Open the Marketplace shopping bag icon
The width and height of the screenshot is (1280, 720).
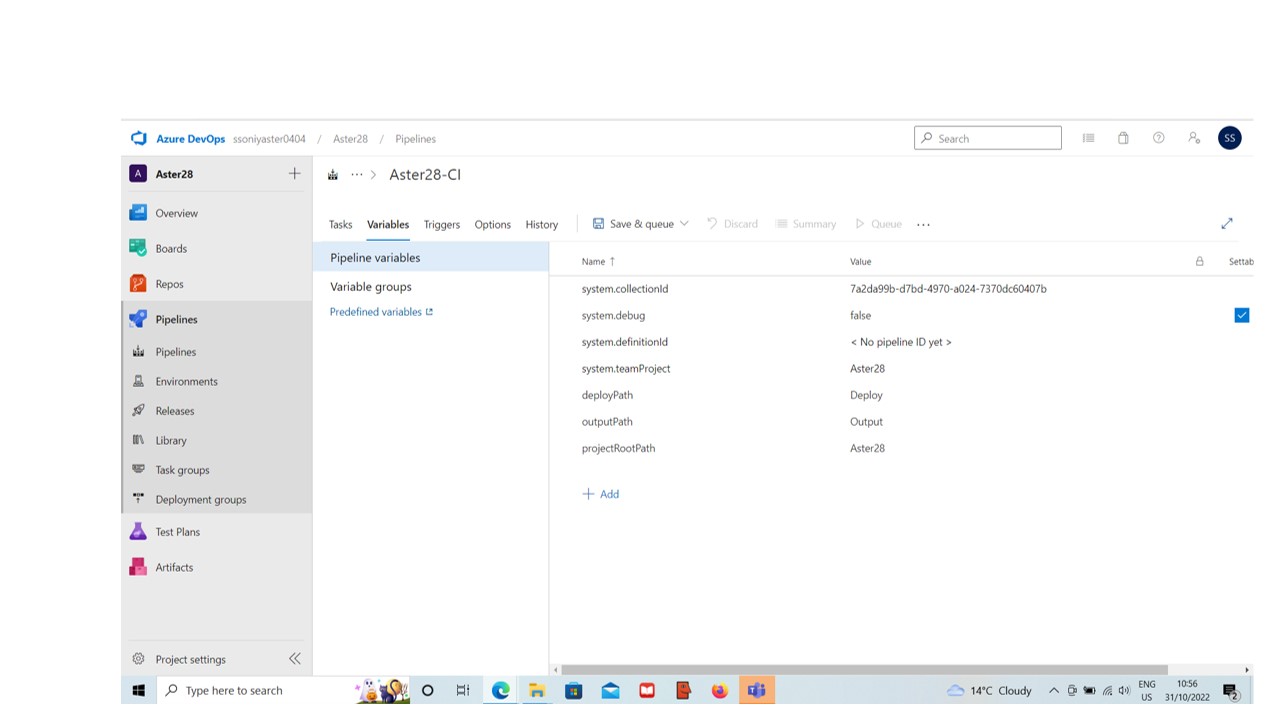click(x=1123, y=138)
